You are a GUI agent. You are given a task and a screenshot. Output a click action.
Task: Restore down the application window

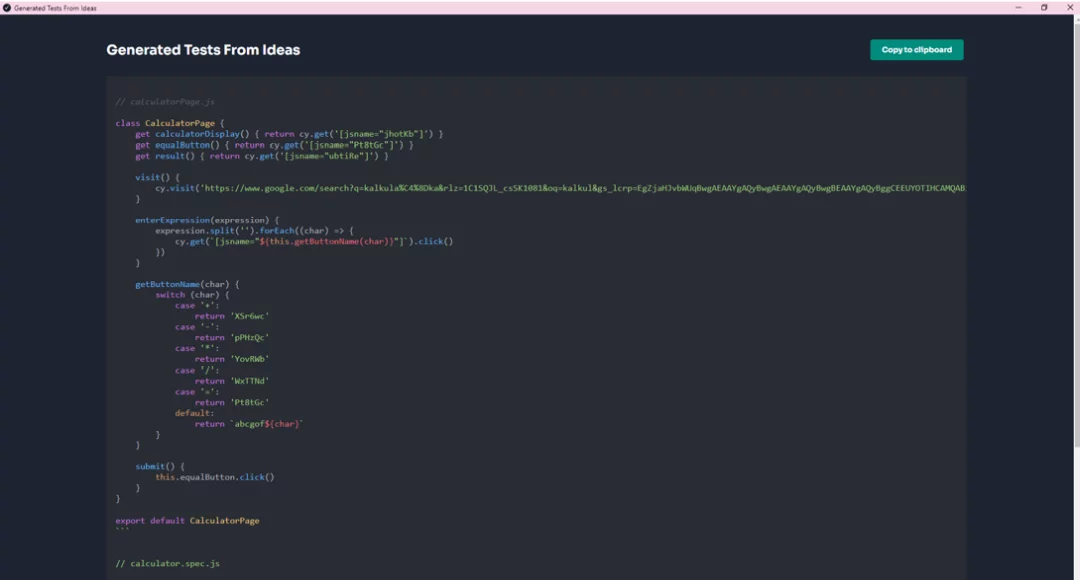coord(1044,7)
